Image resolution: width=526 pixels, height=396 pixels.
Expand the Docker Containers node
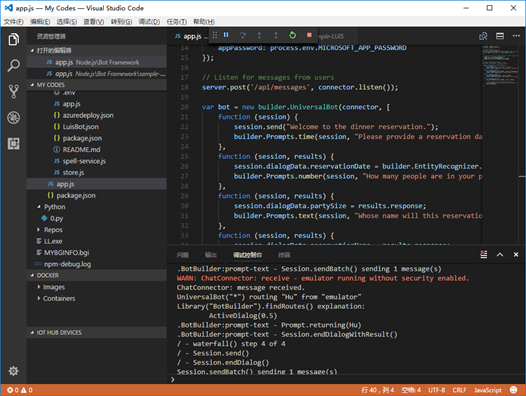tap(97, 298)
